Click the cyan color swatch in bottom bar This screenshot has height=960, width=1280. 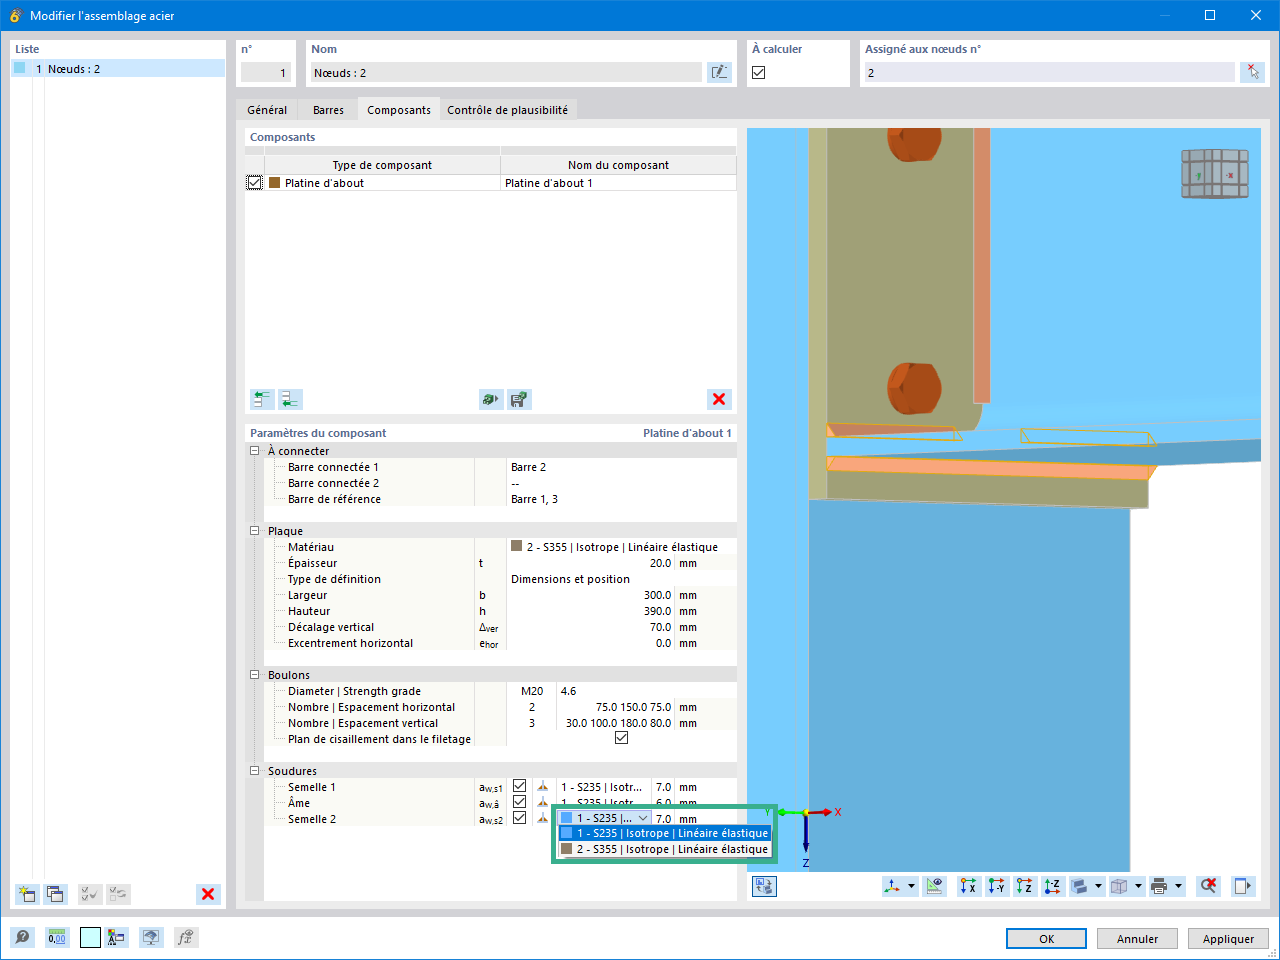point(90,937)
